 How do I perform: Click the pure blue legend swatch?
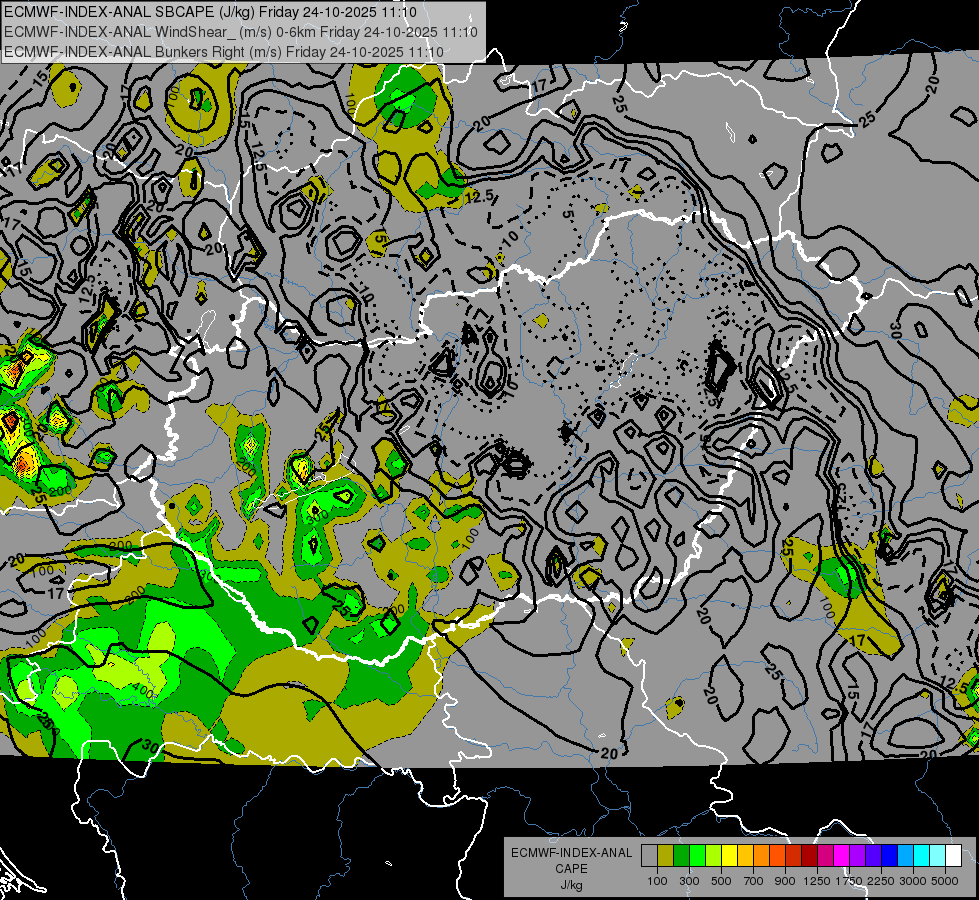click(889, 856)
